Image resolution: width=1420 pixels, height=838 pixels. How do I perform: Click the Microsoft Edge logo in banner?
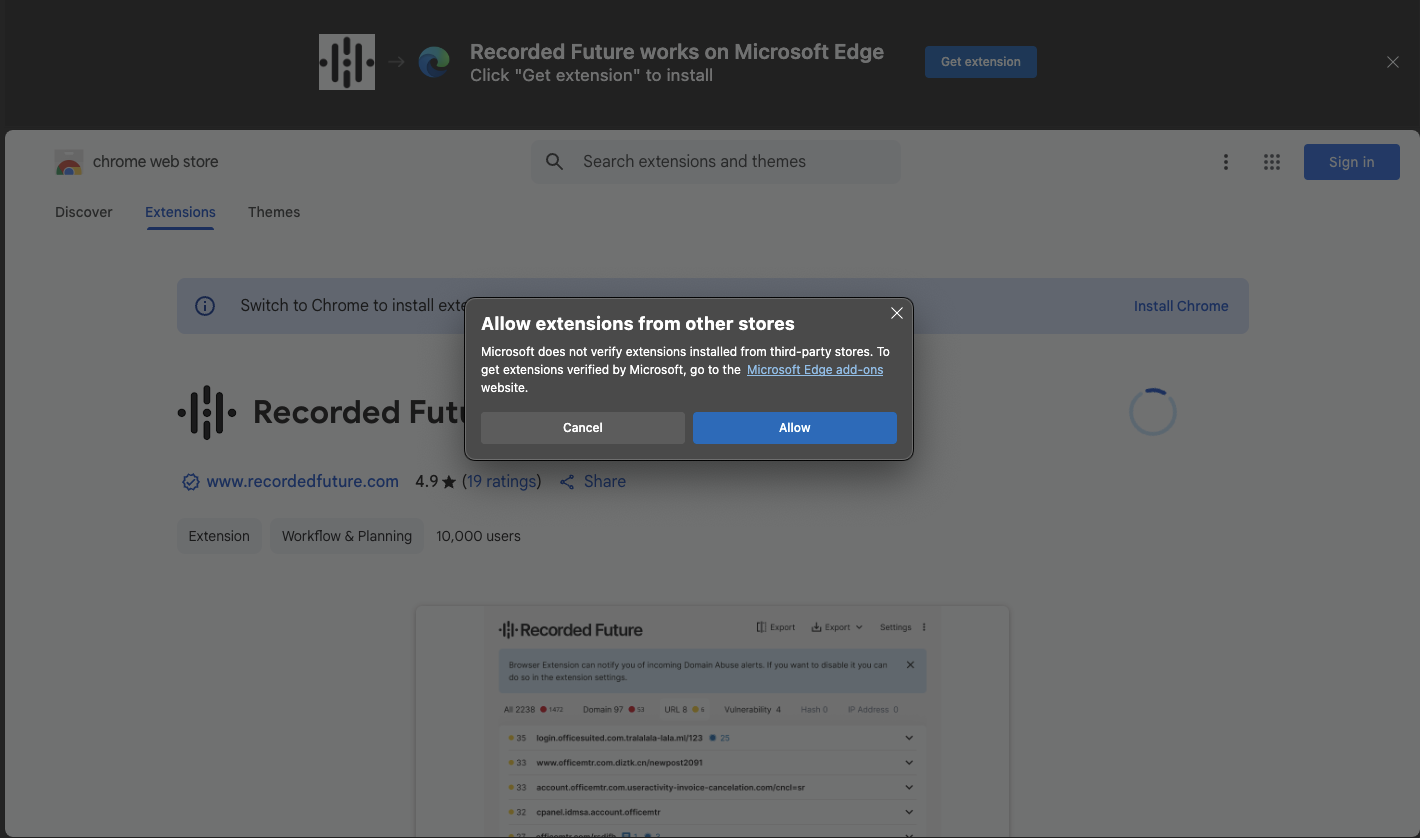pos(434,62)
